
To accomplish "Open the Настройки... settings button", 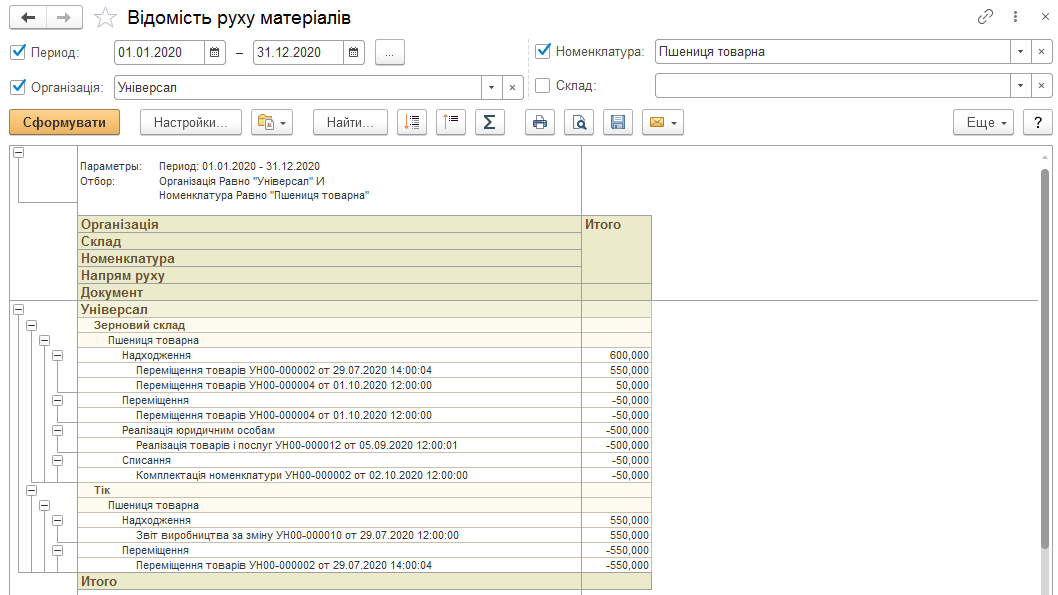I will (x=191, y=122).
